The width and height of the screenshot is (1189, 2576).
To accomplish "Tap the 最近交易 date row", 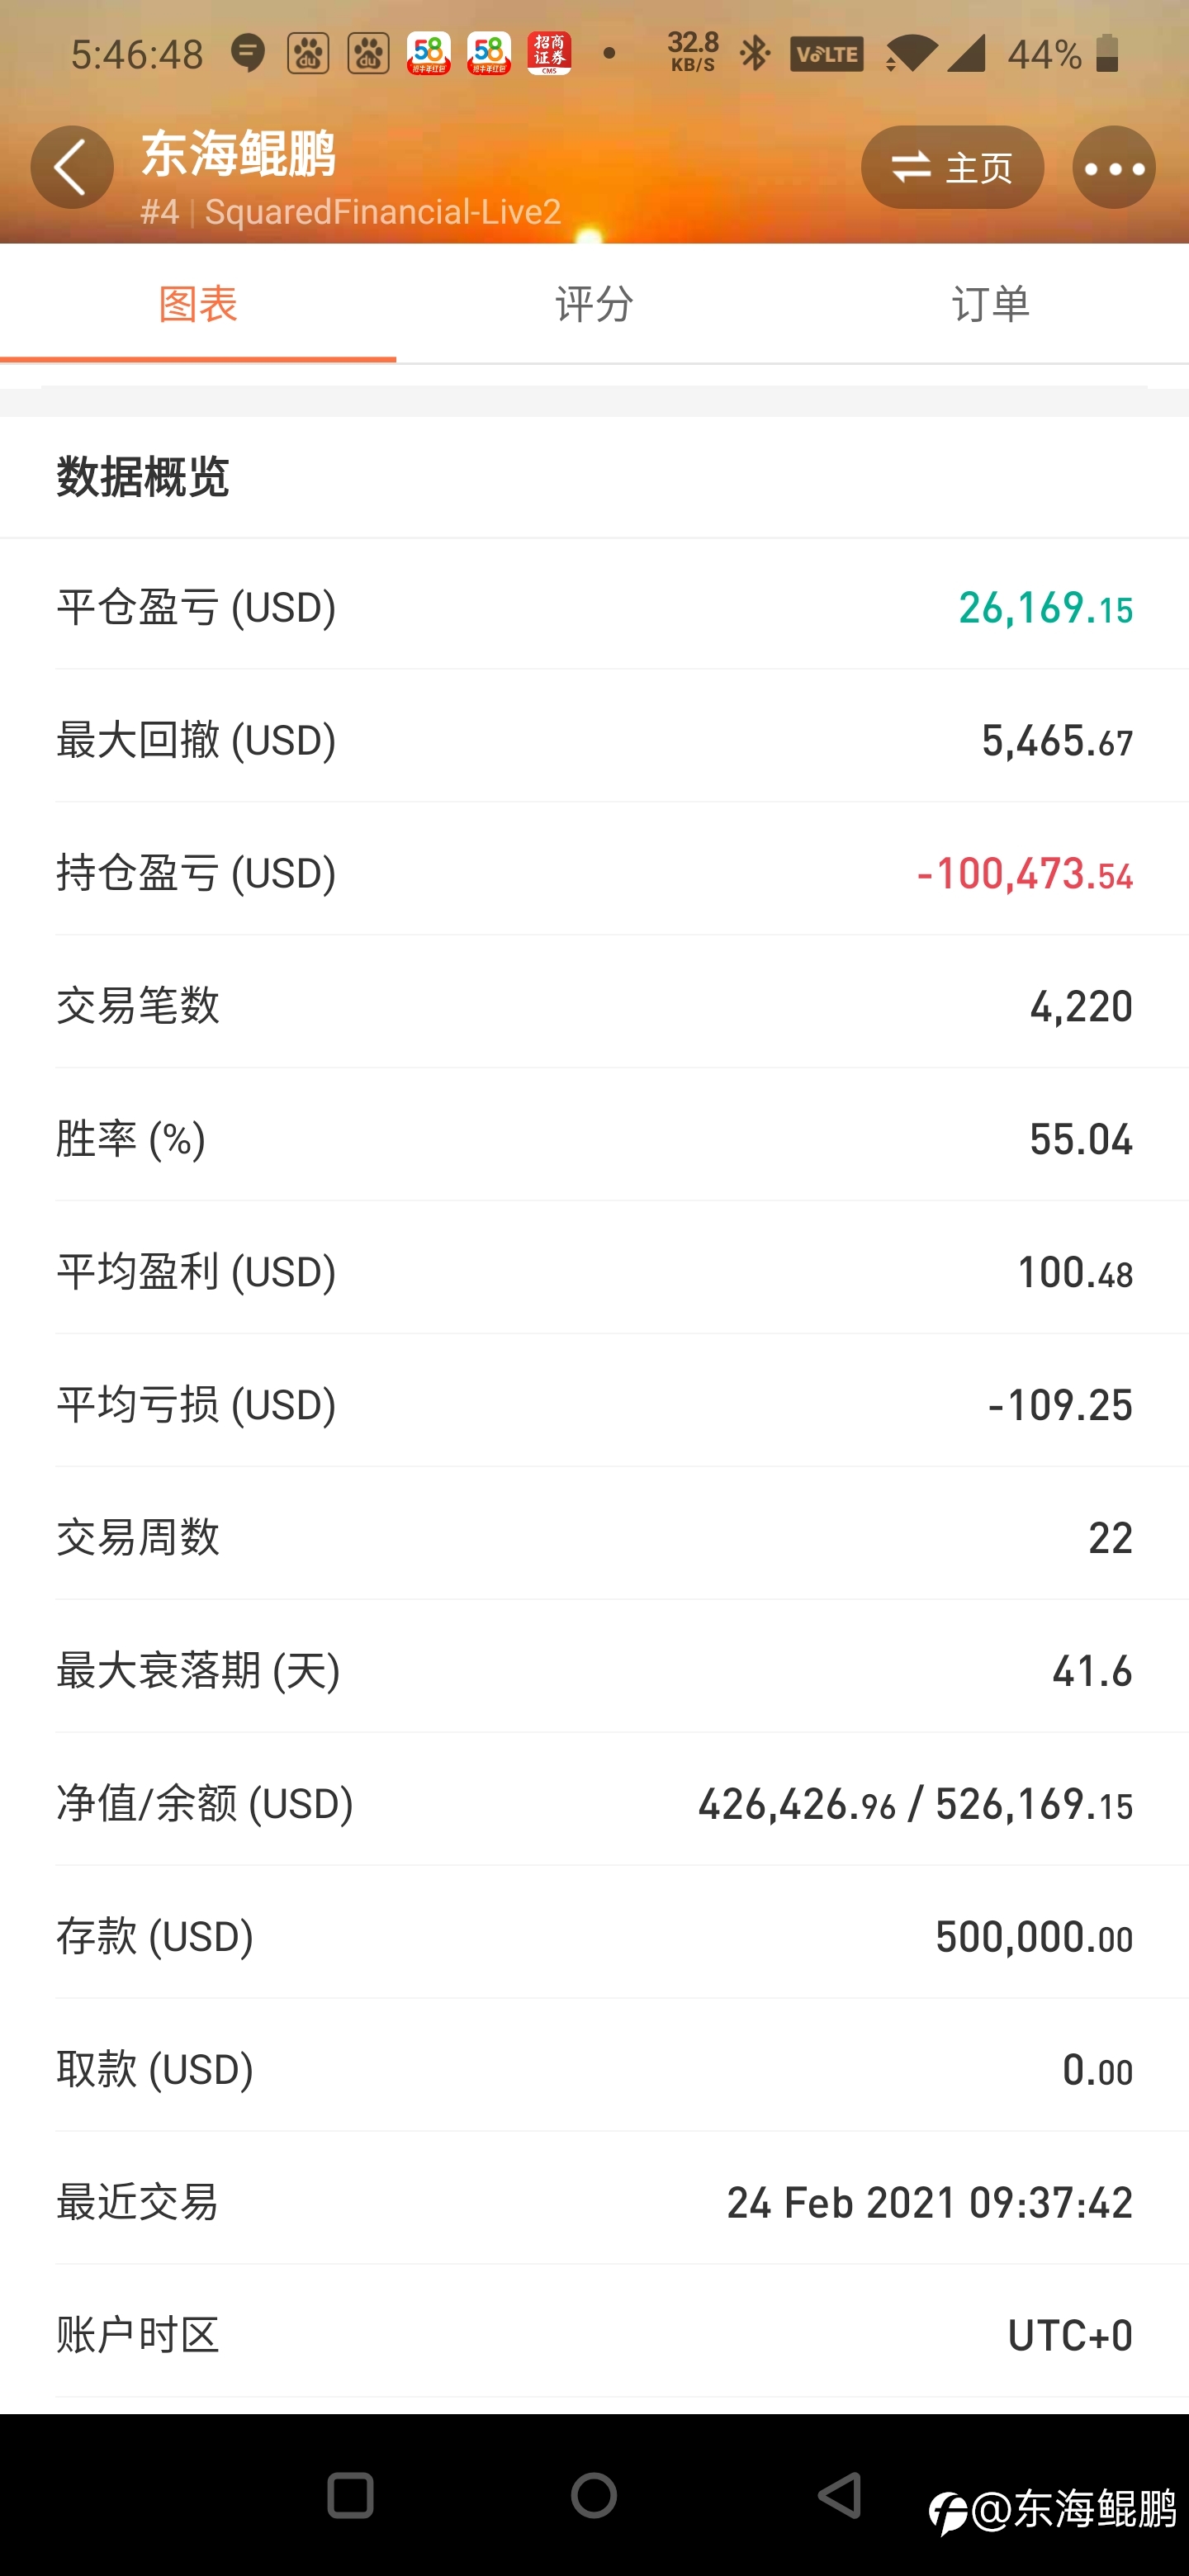I will (594, 2202).
